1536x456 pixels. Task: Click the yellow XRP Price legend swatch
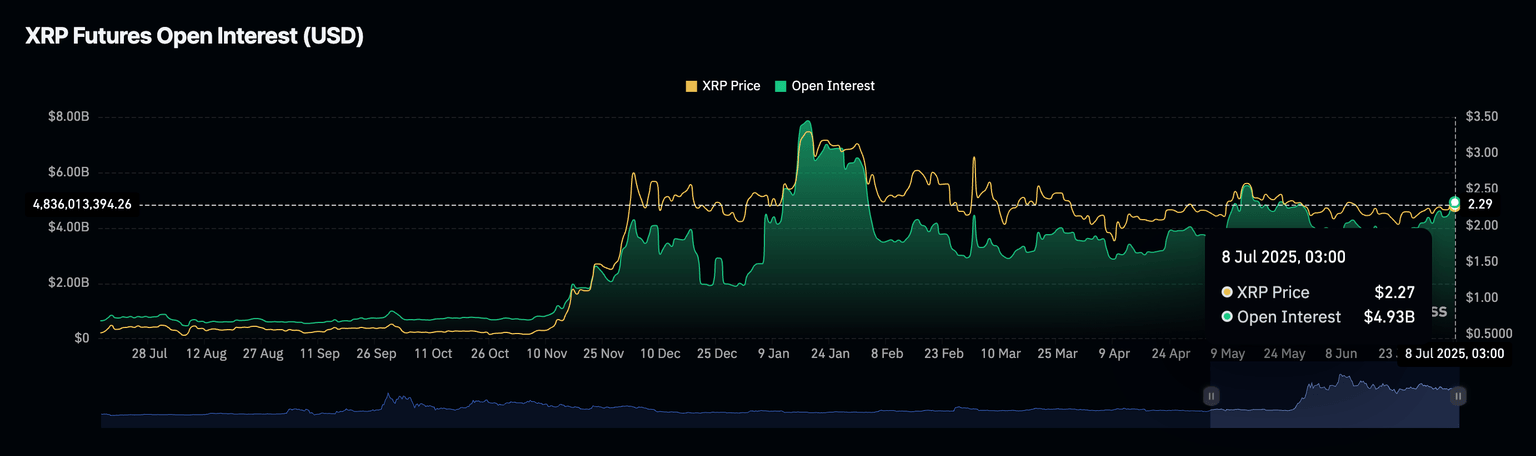(x=691, y=86)
